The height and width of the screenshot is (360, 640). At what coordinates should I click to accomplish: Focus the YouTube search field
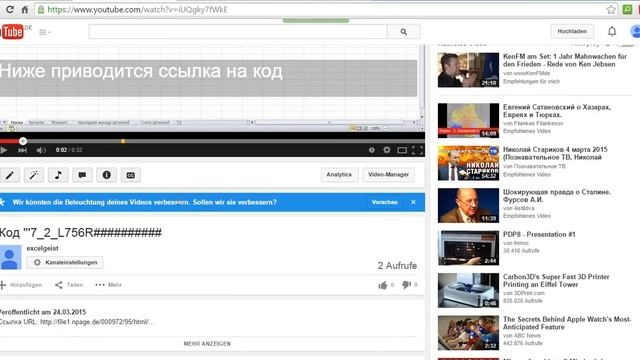pos(238,31)
